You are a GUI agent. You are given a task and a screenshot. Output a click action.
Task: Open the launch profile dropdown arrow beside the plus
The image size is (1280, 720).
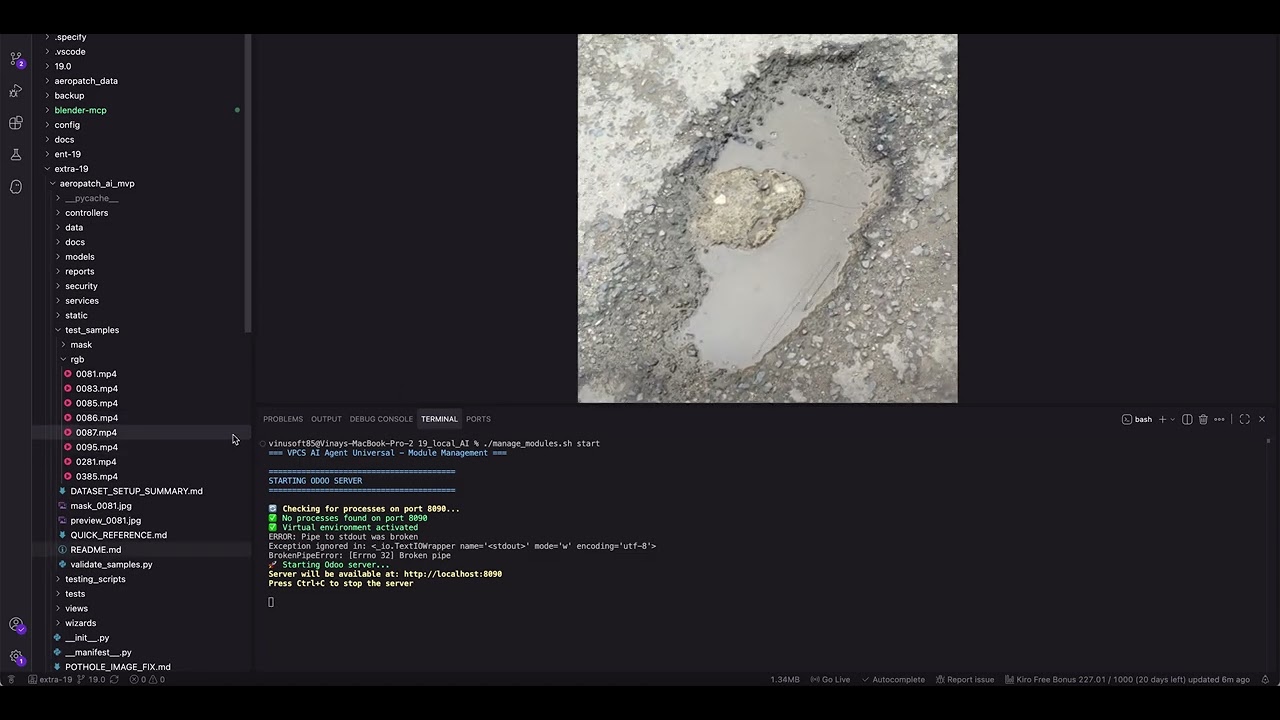point(1171,419)
